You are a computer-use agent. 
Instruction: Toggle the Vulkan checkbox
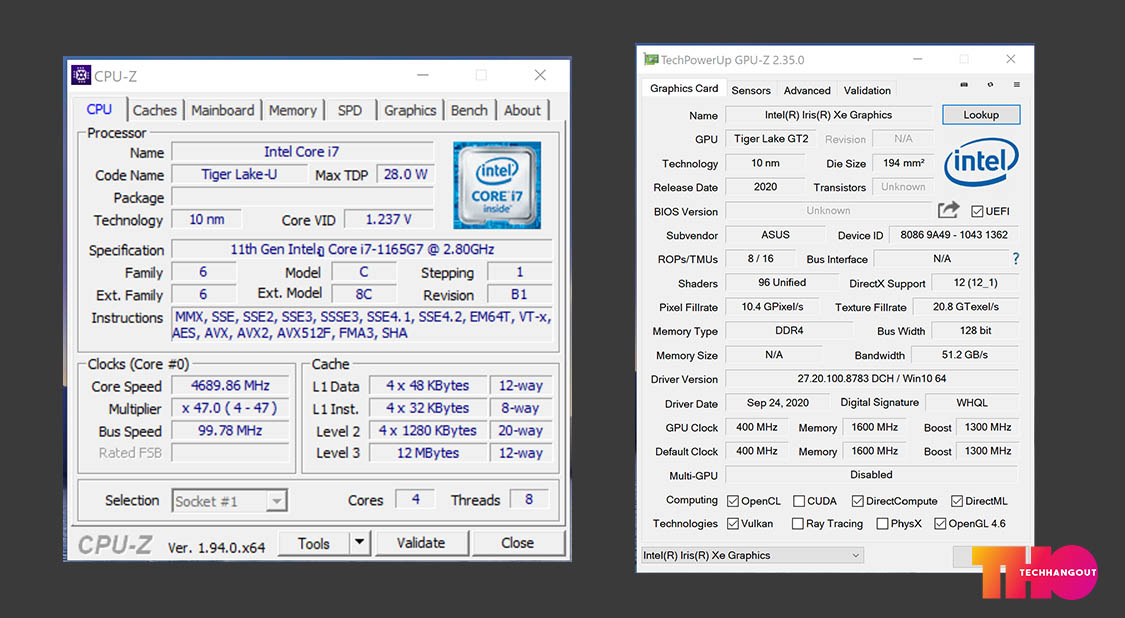(x=733, y=524)
